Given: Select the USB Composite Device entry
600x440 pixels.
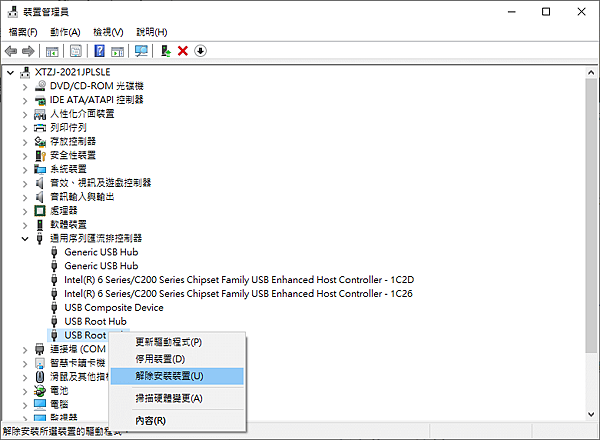Looking at the screenshot, I should 114,308.
